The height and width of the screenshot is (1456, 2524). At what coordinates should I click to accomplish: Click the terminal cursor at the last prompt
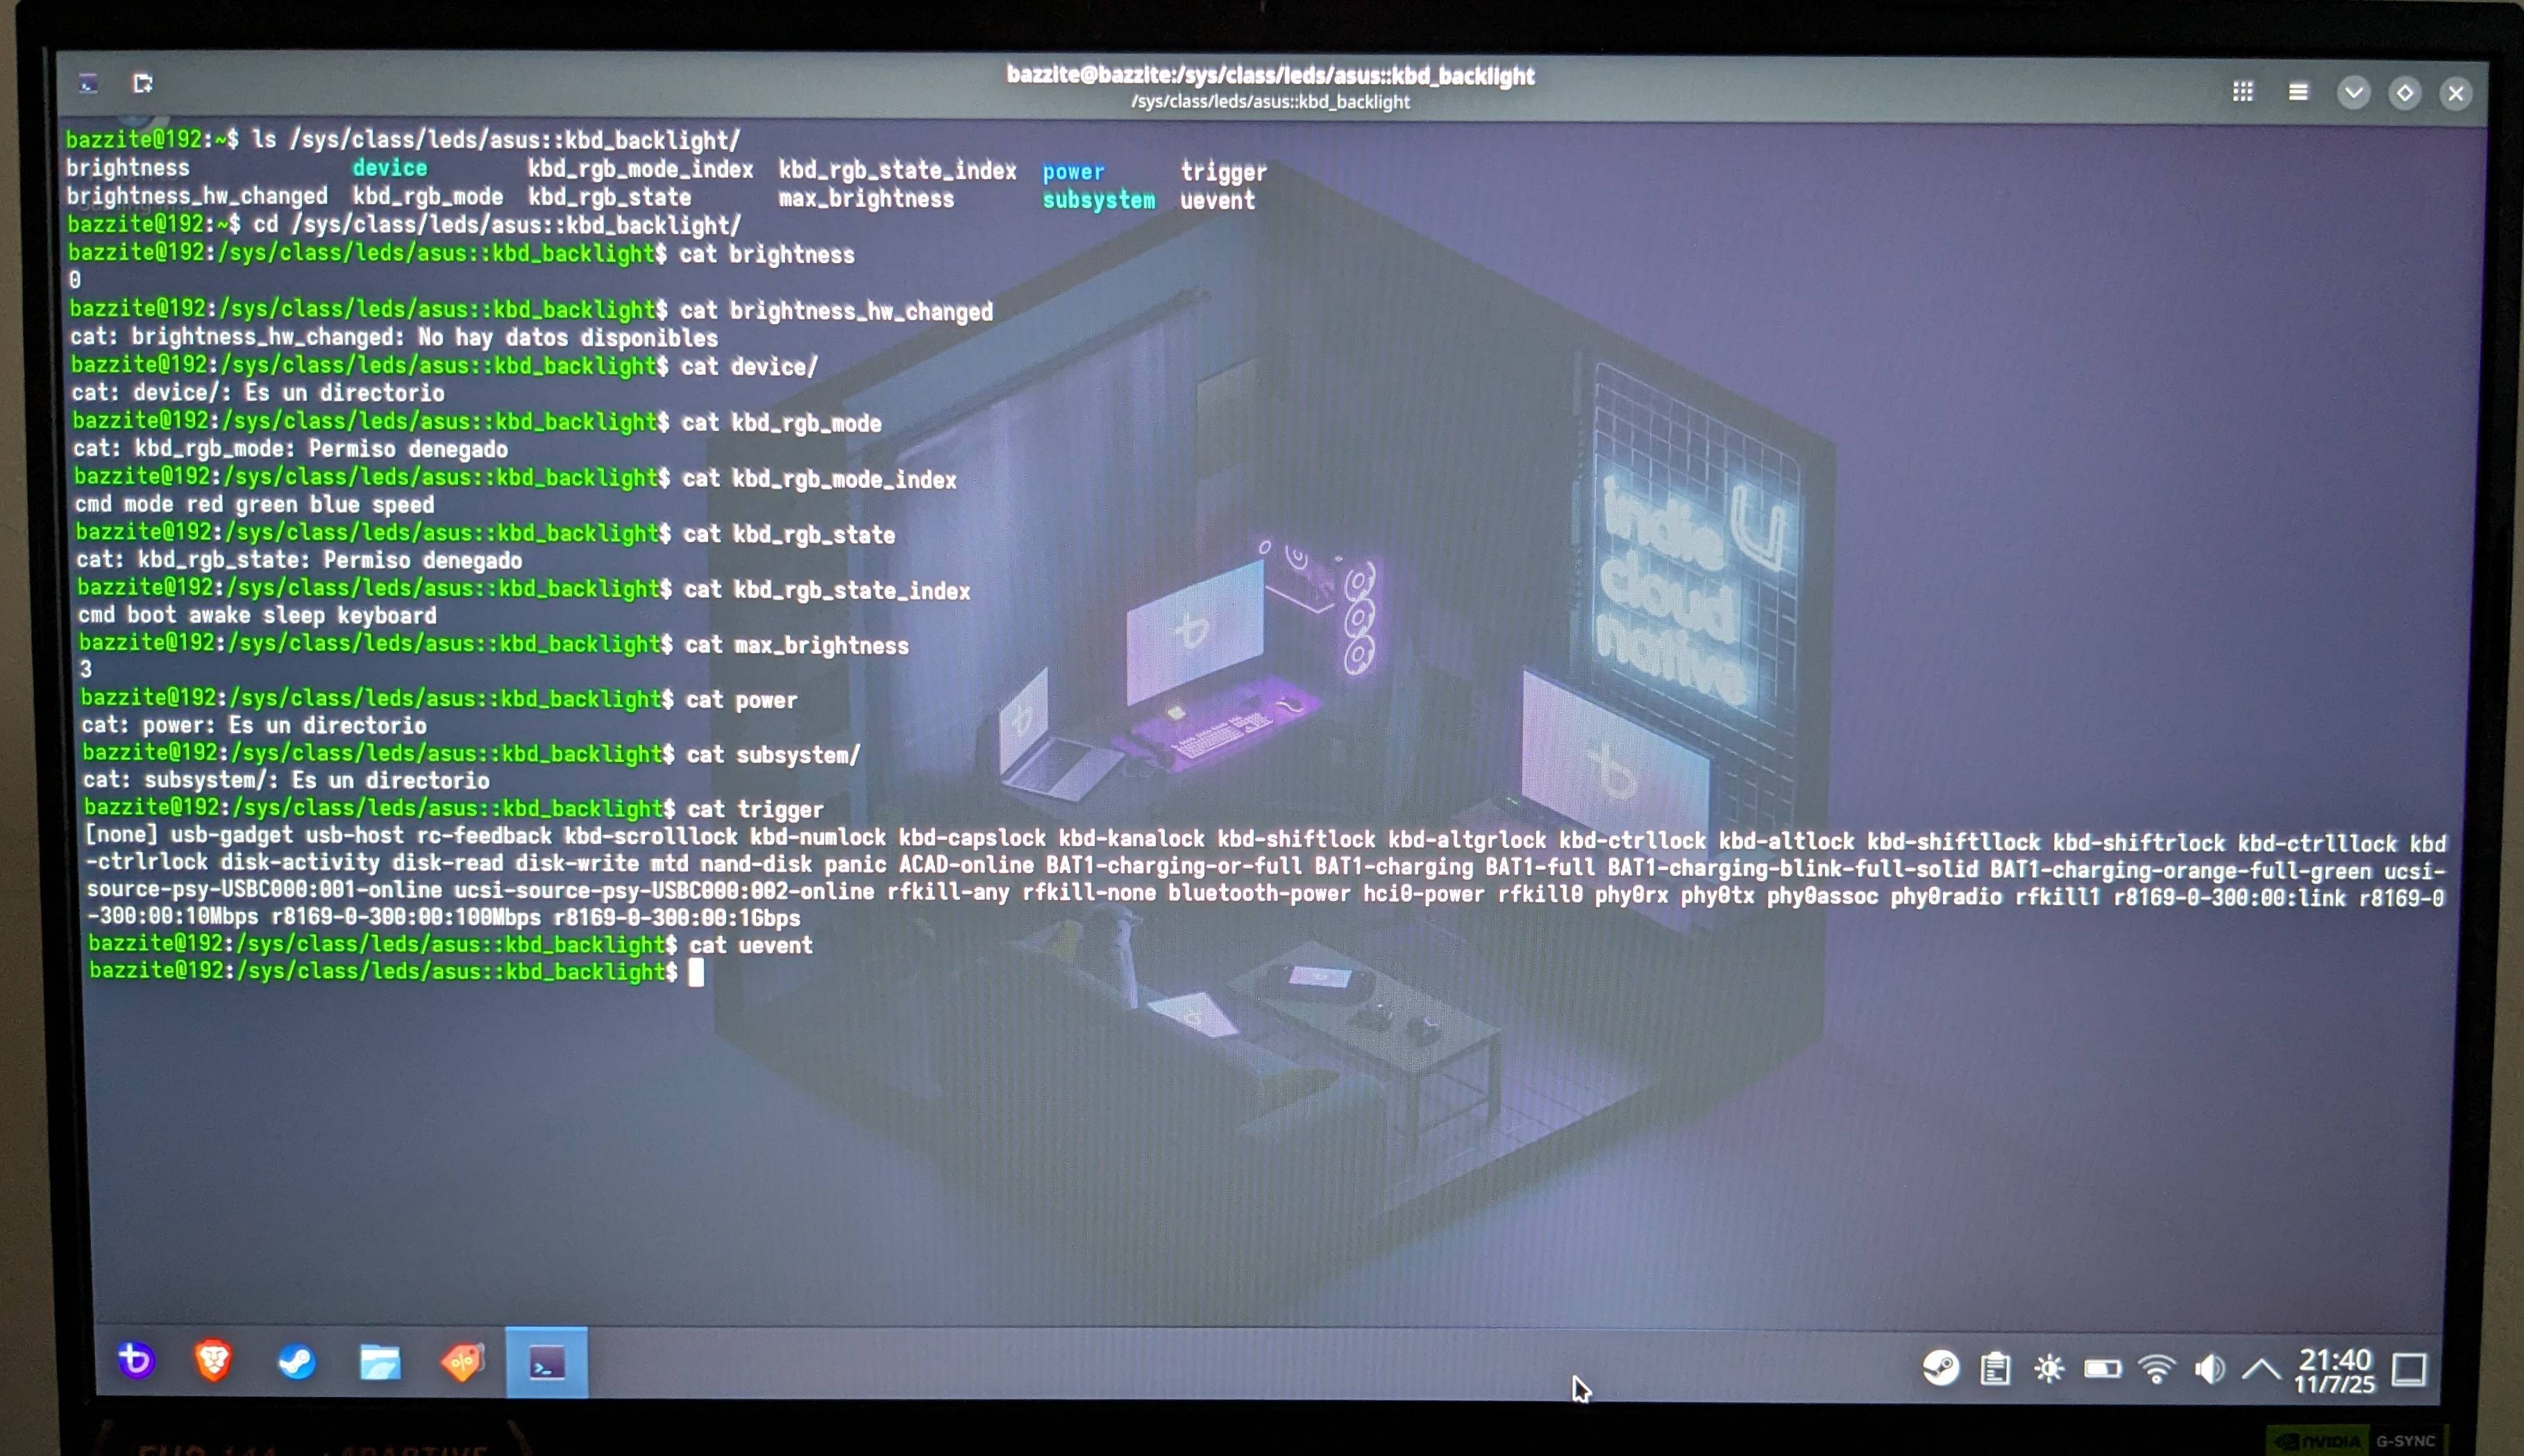coord(696,972)
